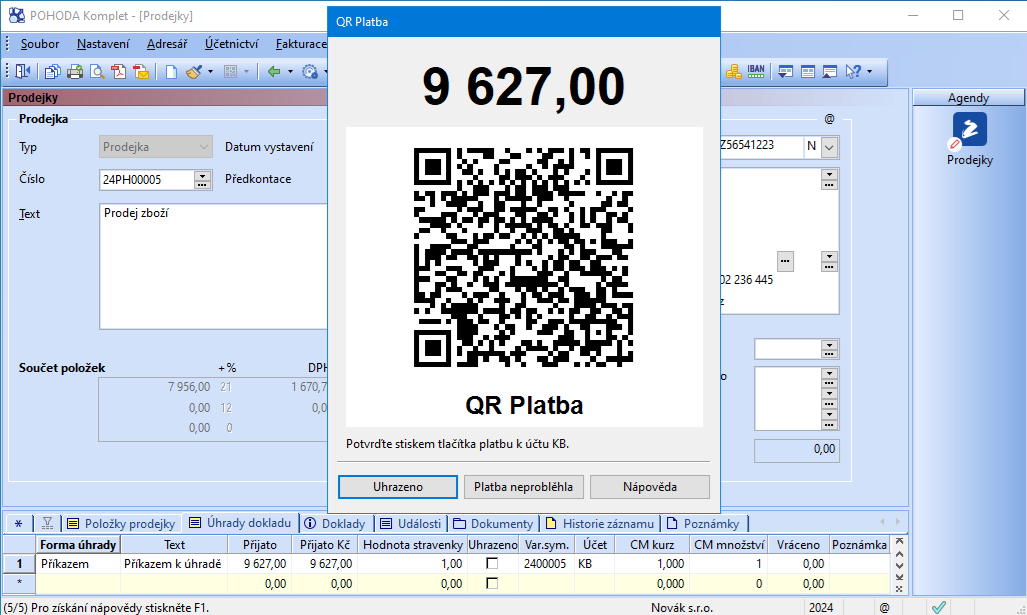Click Novák s.r.o. in status bar
This screenshot has width=1027, height=615.
tap(682, 607)
